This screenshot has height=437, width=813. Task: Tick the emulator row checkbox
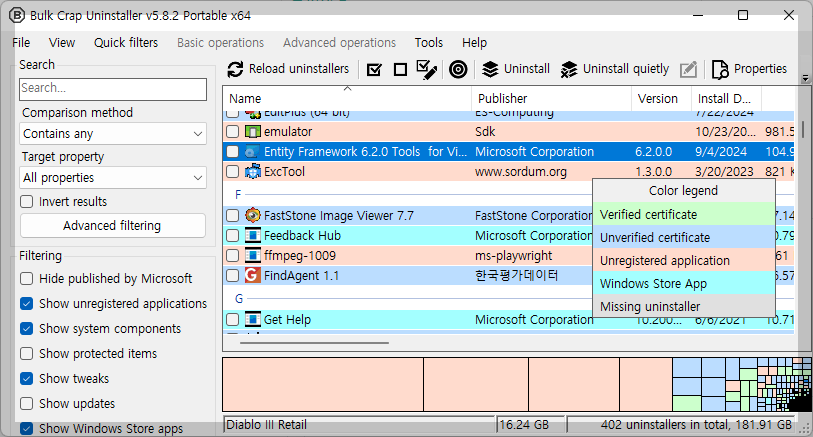233,132
